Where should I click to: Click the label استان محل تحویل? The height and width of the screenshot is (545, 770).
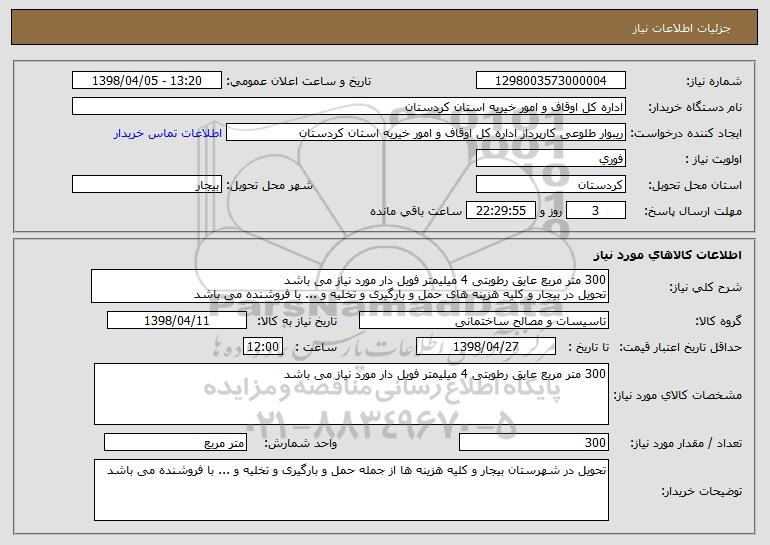coord(695,185)
